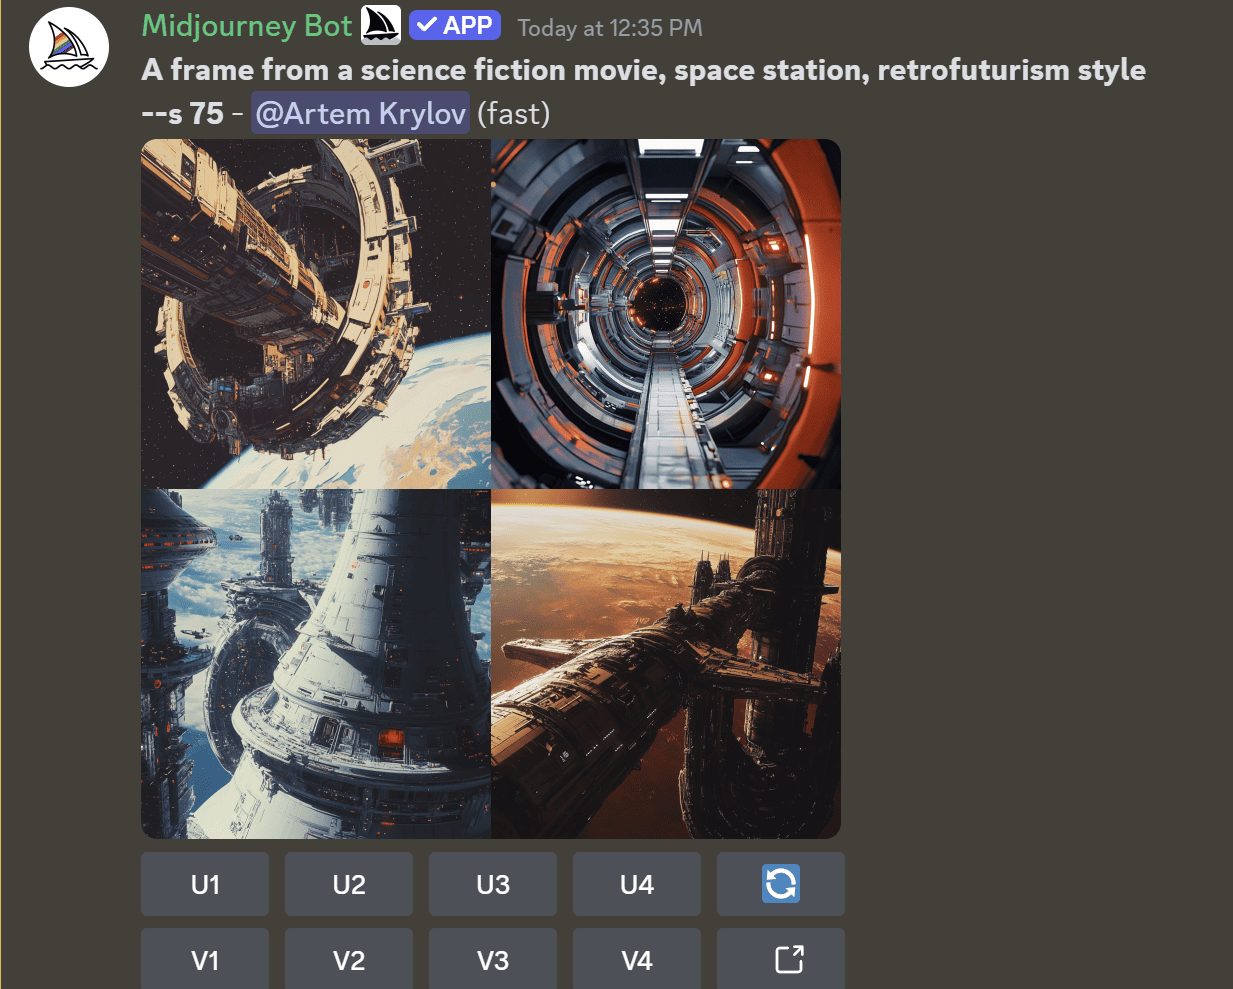Click the U4 upscale button
This screenshot has width=1233, height=989.
(x=637, y=884)
